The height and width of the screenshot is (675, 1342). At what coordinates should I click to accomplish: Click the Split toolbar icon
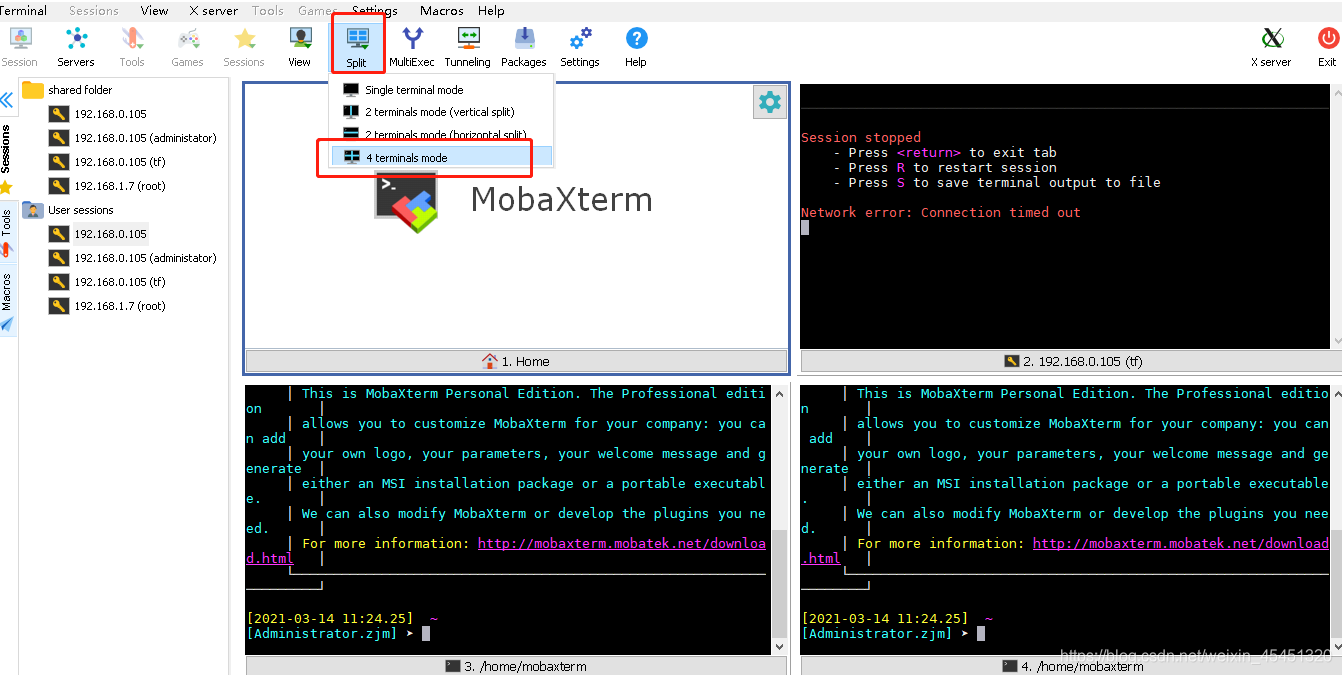coord(357,46)
